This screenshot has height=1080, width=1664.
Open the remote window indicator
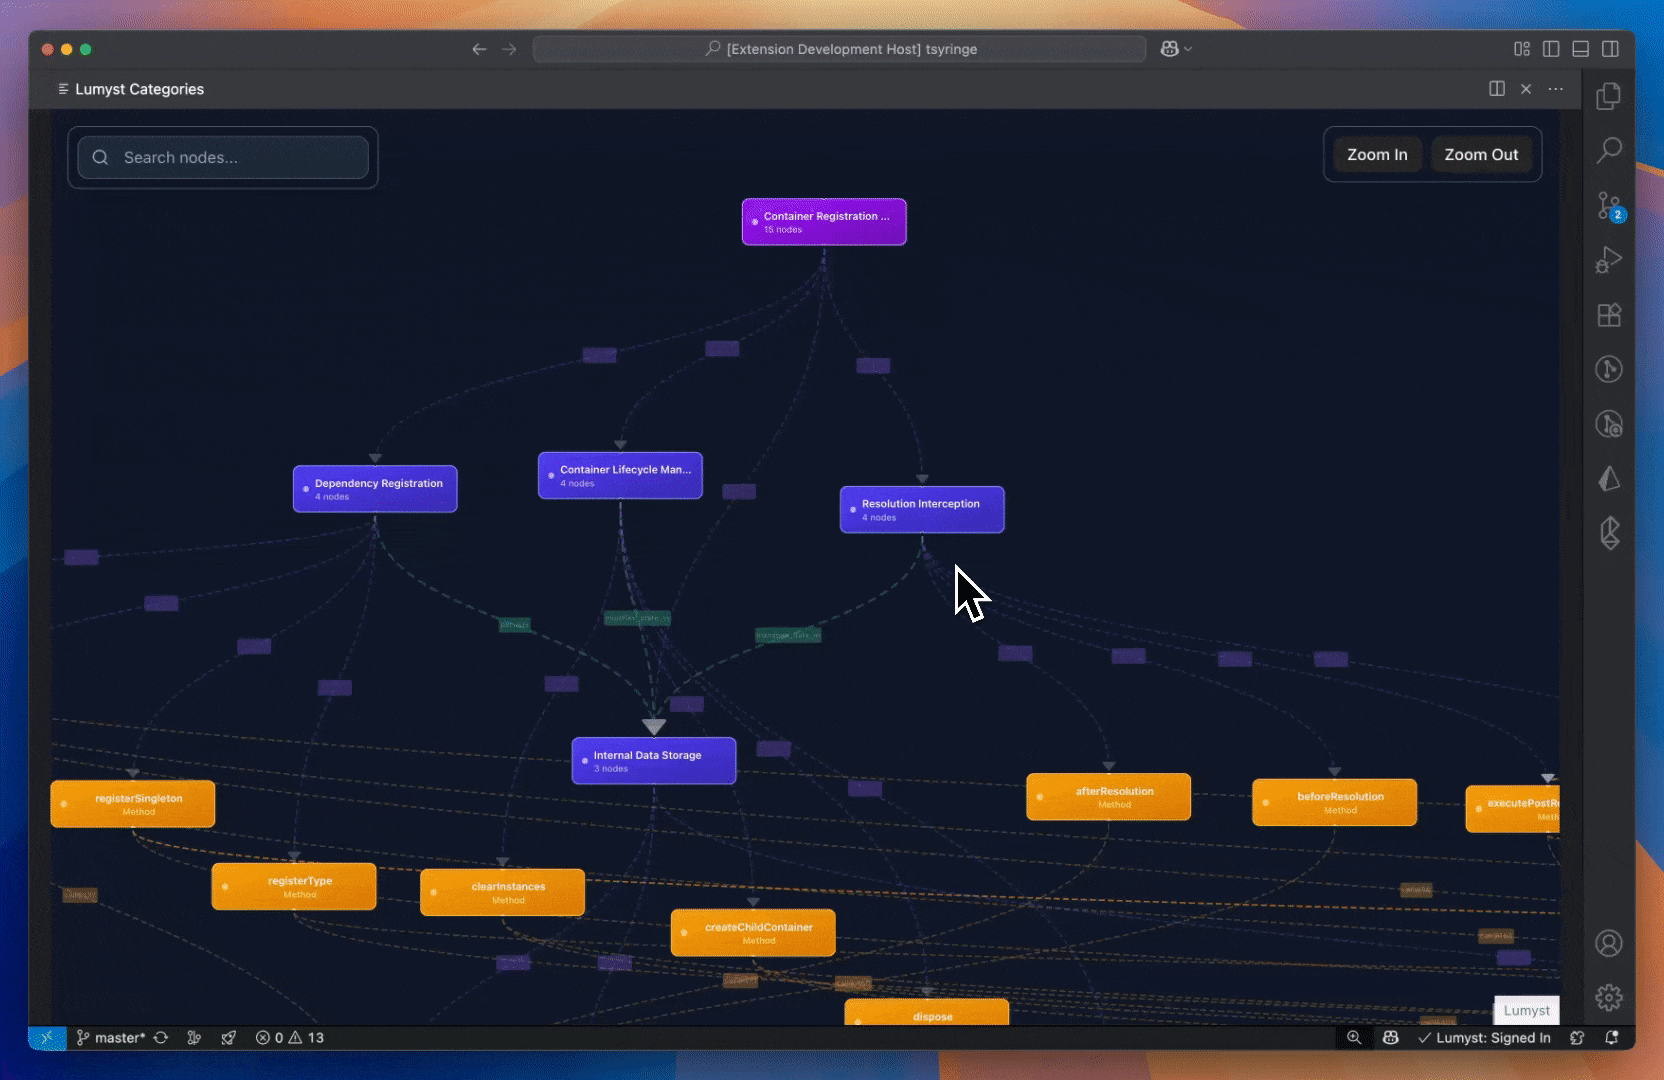pyautogui.click(x=47, y=1038)
